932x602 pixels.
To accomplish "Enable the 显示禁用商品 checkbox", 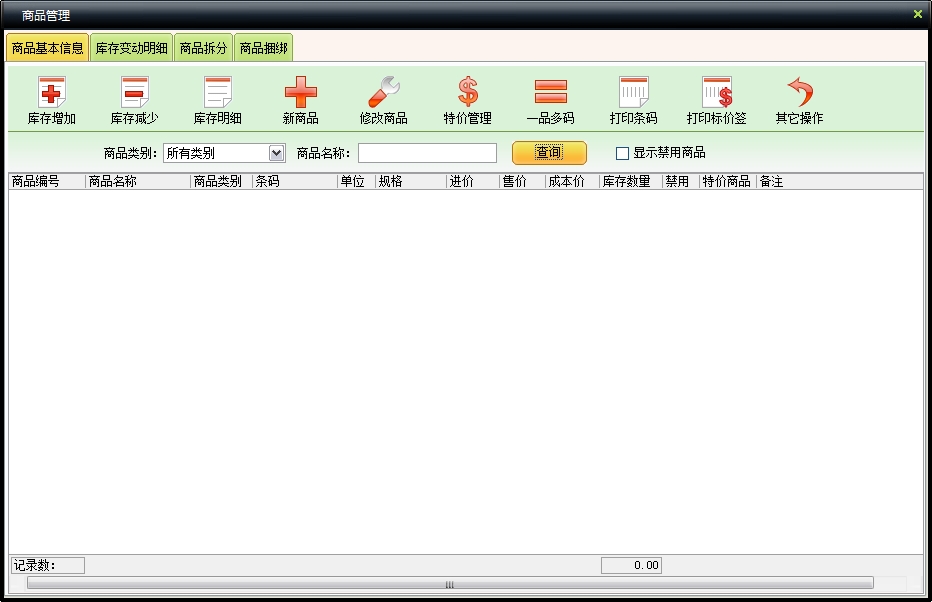I will tap(622, 153).
